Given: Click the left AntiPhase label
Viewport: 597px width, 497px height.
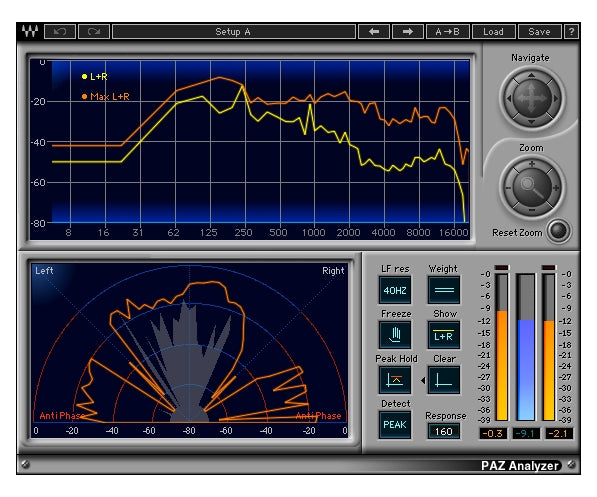Looking at the screenshot, I should [x=62, y=415].
